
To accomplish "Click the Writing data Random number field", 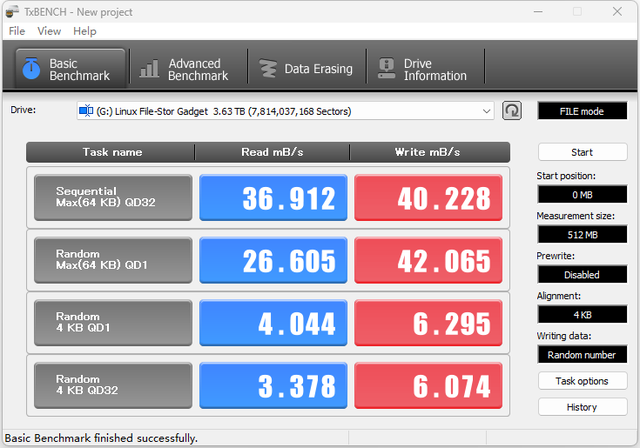I will pyautogui.click(x=582, y=354).
